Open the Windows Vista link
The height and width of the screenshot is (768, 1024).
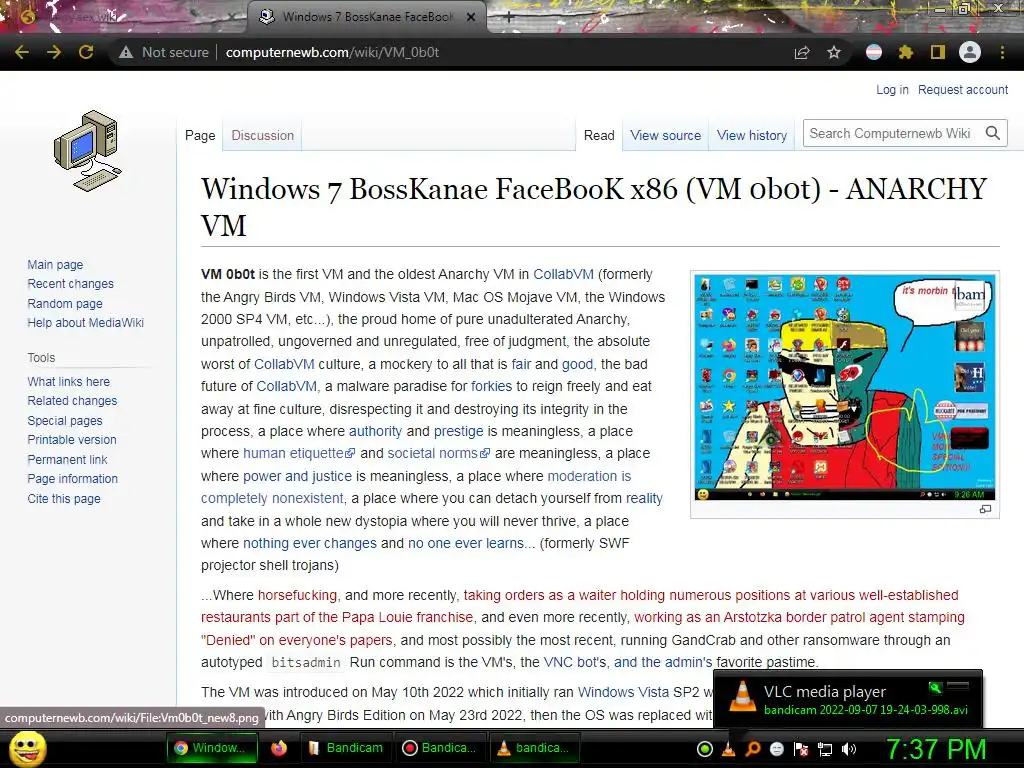coord(623,692)
